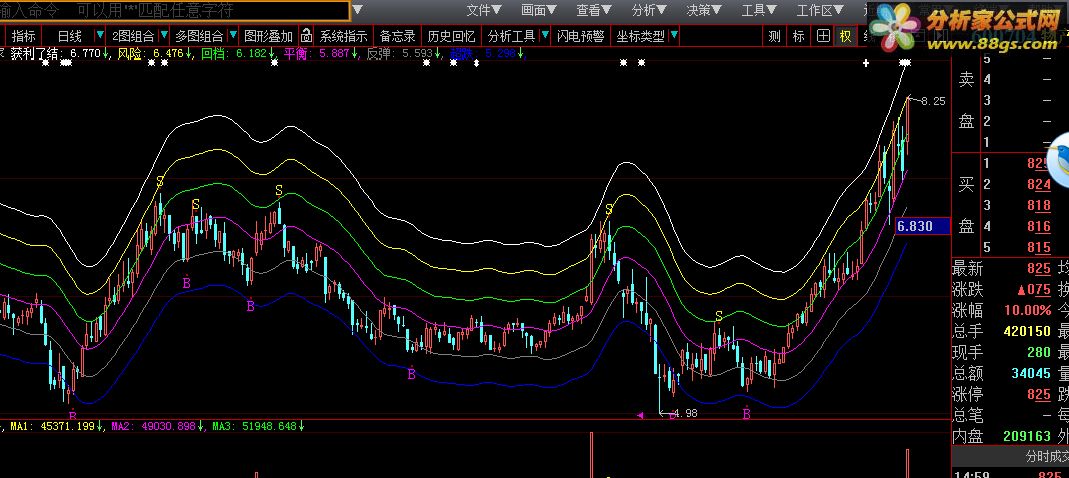The width and height of the screenshot is (1069, 478).
Task: Click the 闪电预警 alert button
Action: coord(580,36)
